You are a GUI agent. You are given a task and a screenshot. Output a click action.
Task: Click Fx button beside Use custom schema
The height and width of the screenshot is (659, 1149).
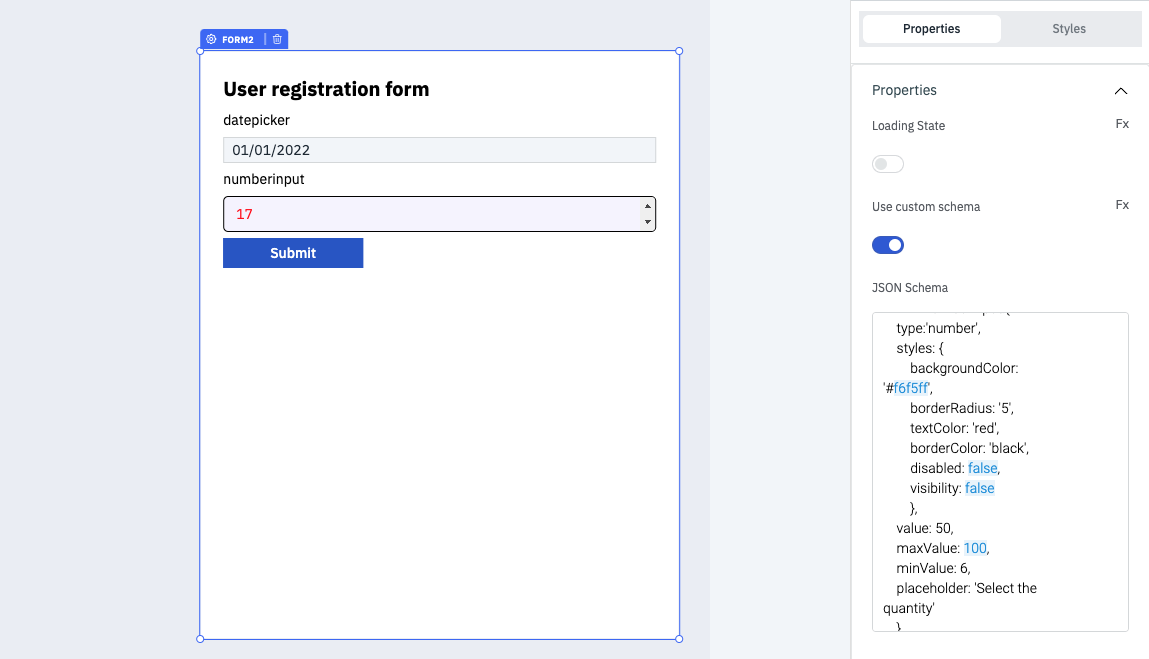point(1122,205)
